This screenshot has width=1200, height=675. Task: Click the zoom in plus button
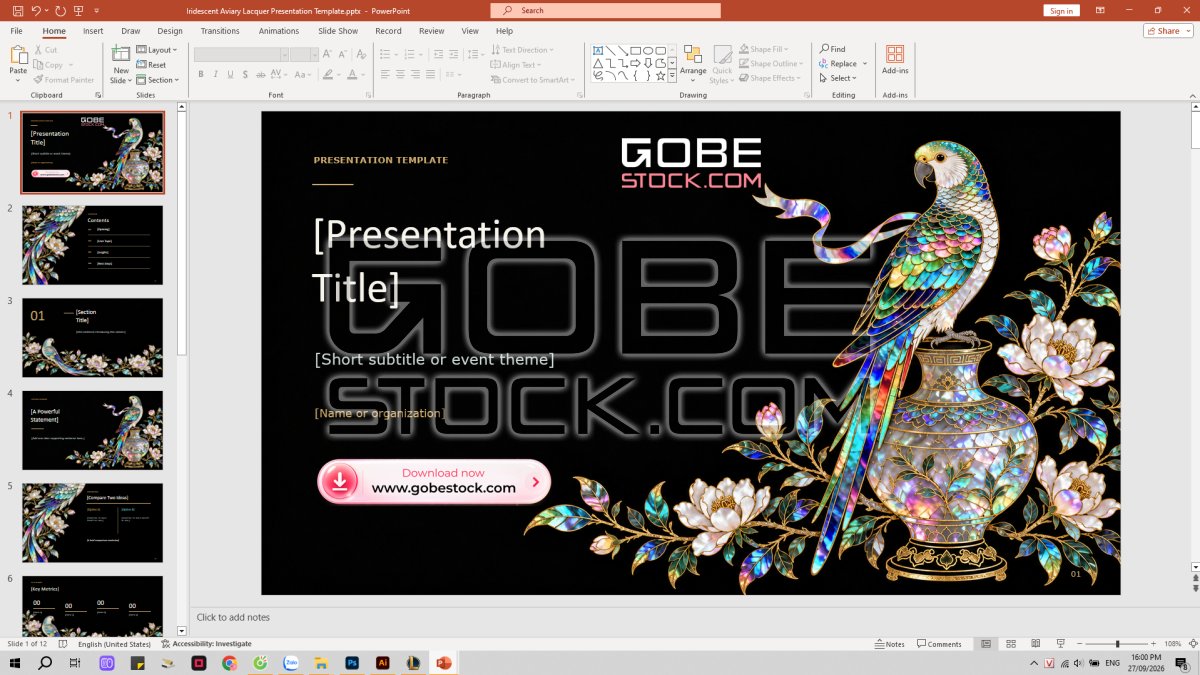click(1151, 644)
